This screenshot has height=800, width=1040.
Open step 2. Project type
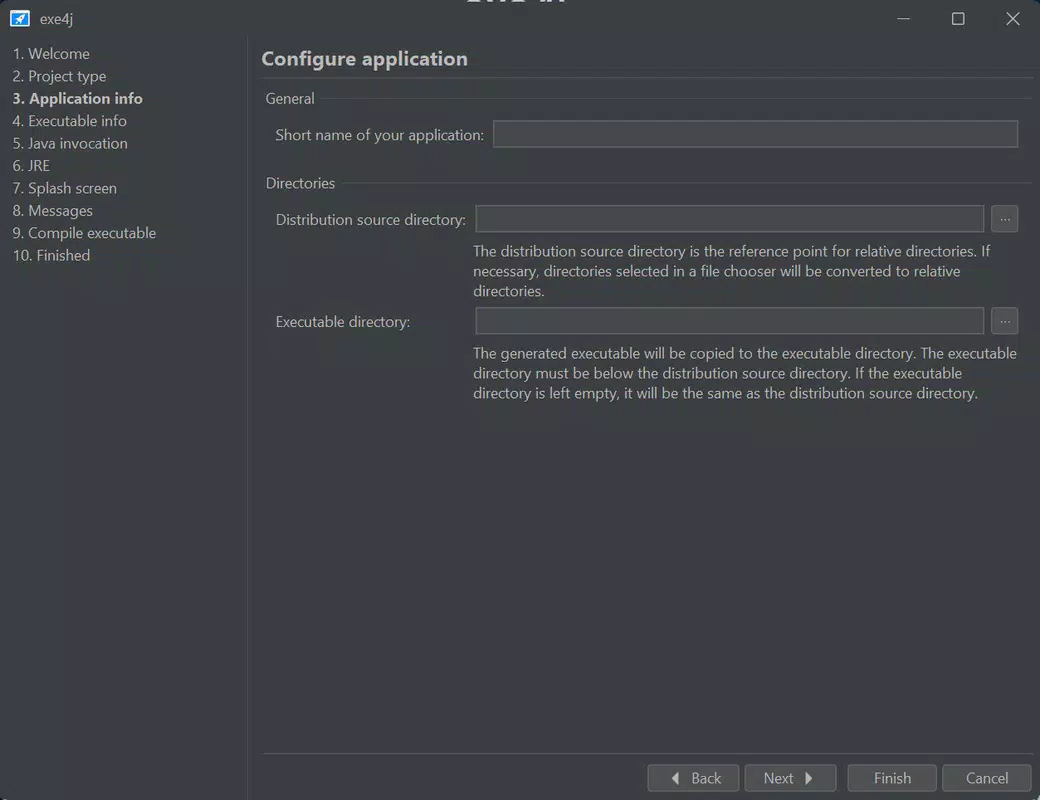coord(59,76)
